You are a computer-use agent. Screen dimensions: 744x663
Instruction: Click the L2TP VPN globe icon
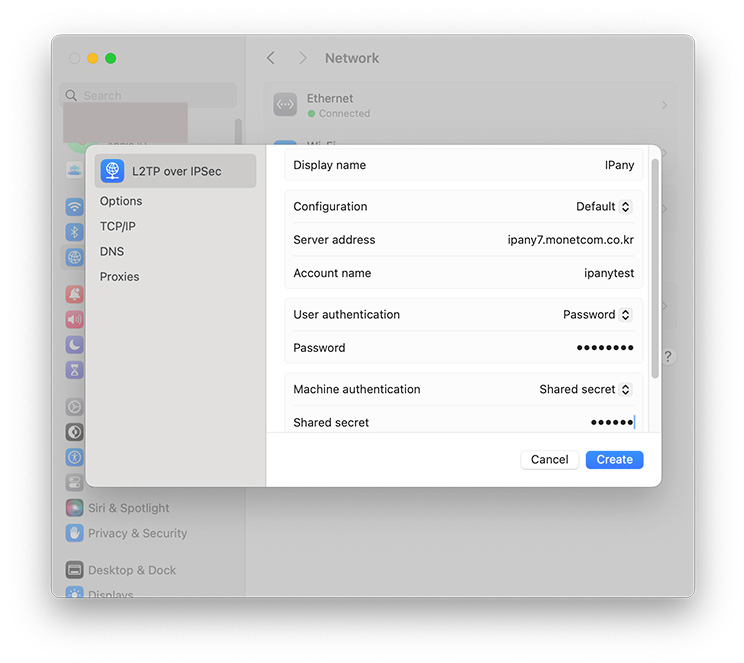pyautogui.click(x=112, y=171)
